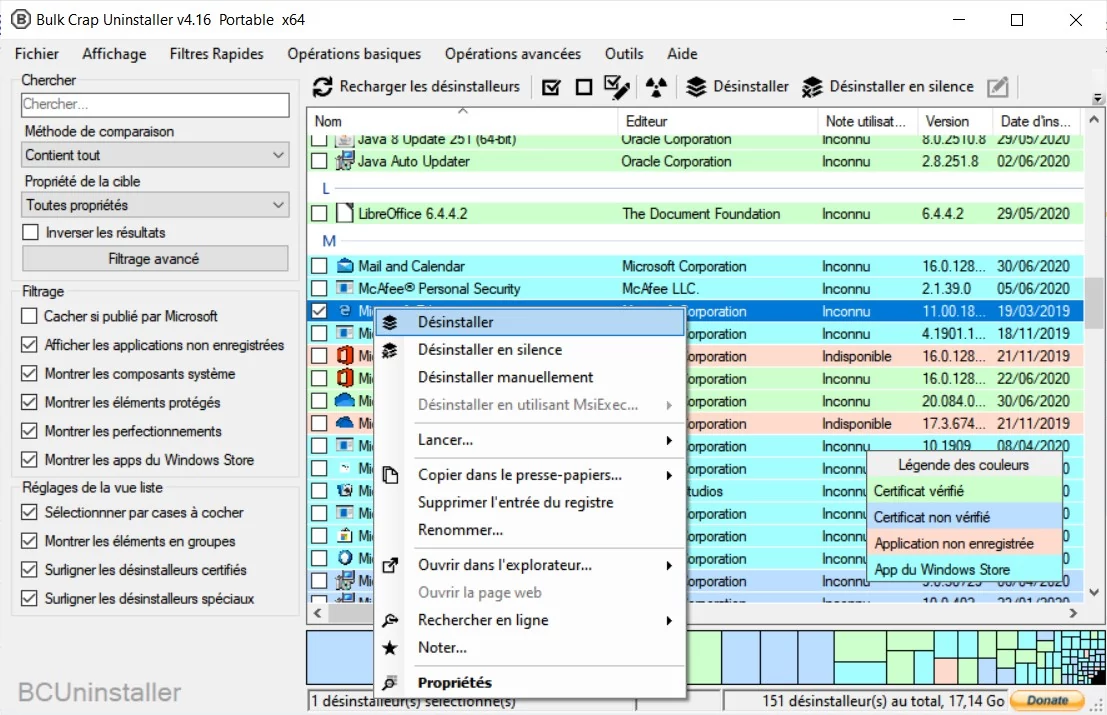Expand the Rechercher en ligne submenu arrow

[x=669, y=620]
